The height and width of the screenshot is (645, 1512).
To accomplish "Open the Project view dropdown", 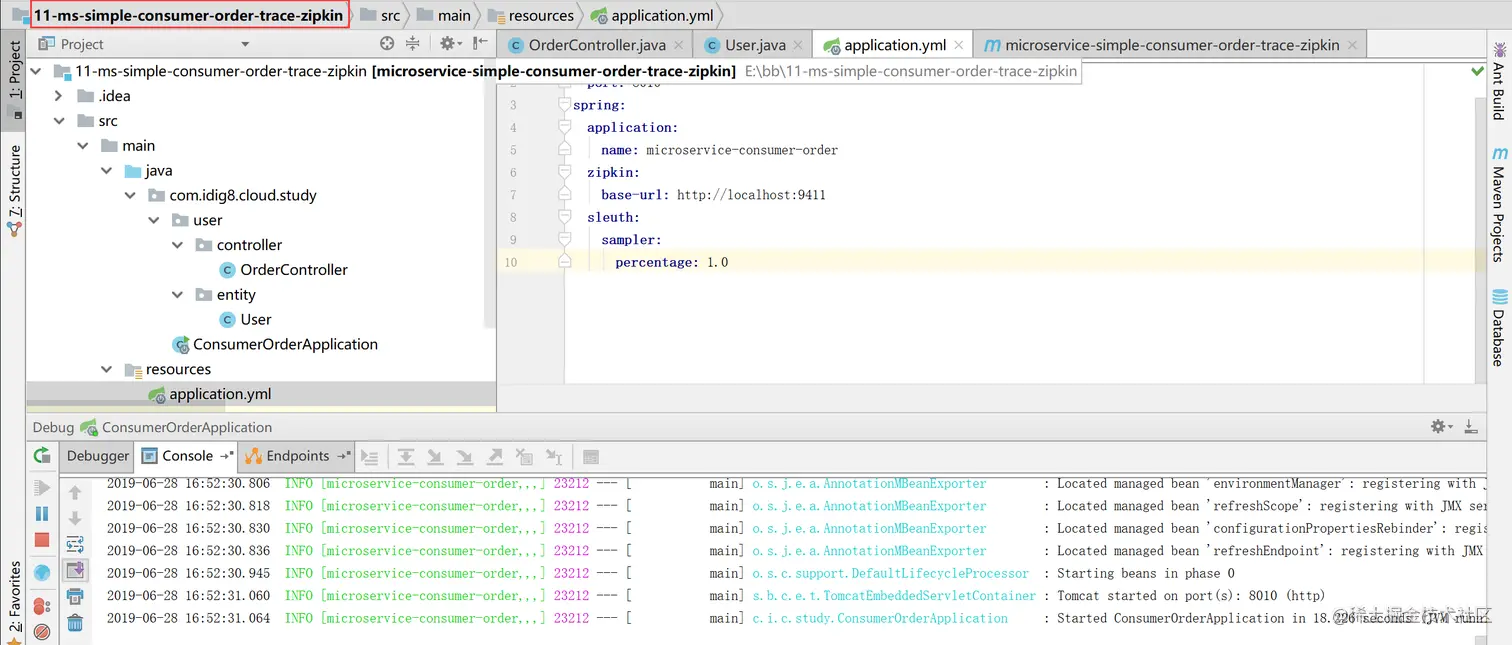I will [x=245, y=44].
